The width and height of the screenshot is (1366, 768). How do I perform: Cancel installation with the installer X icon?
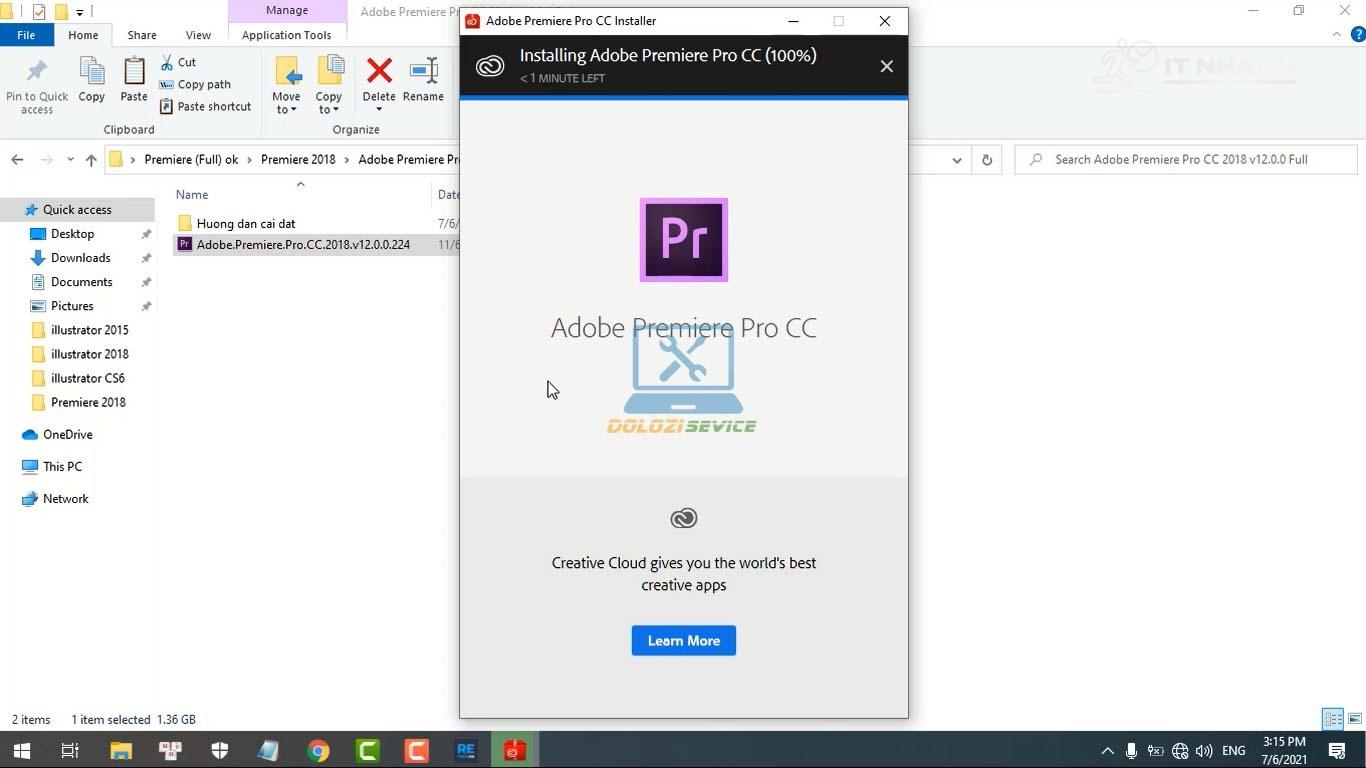click(x=886, y=66)
